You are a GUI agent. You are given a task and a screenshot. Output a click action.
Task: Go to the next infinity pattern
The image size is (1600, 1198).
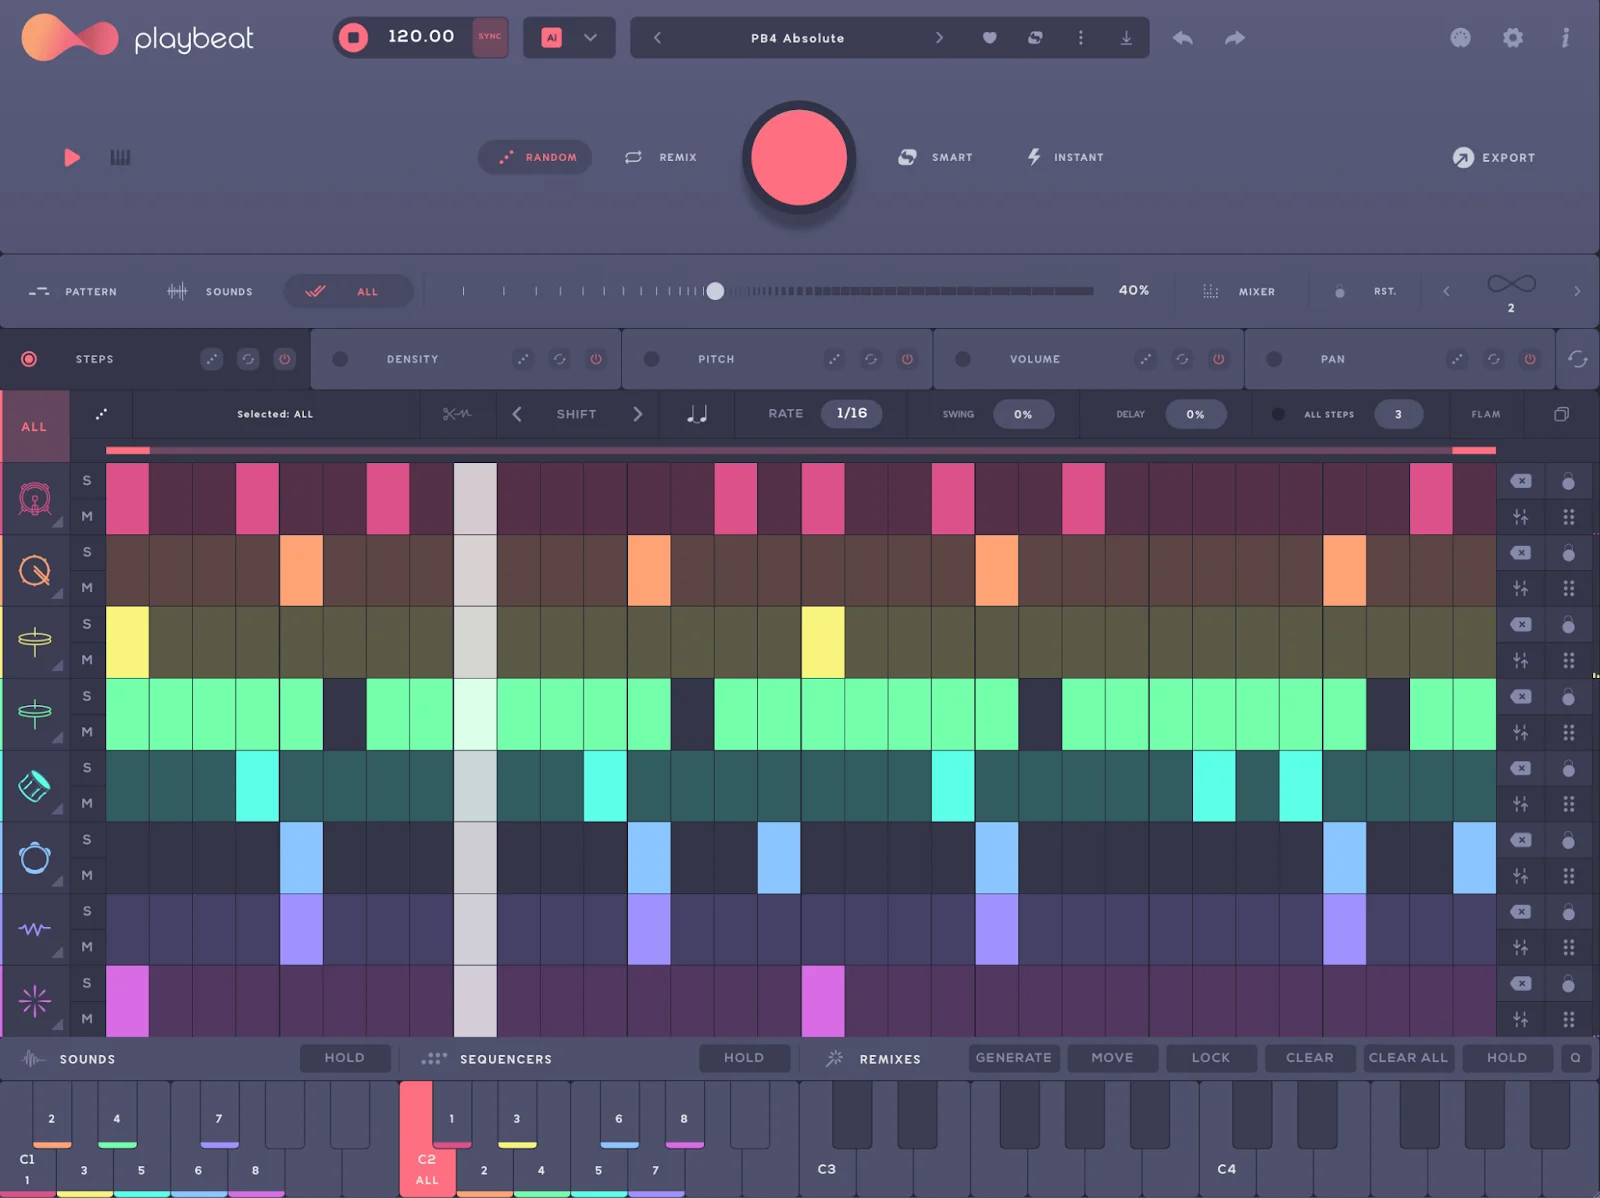pyautogui.click(x=1577, y=291)
